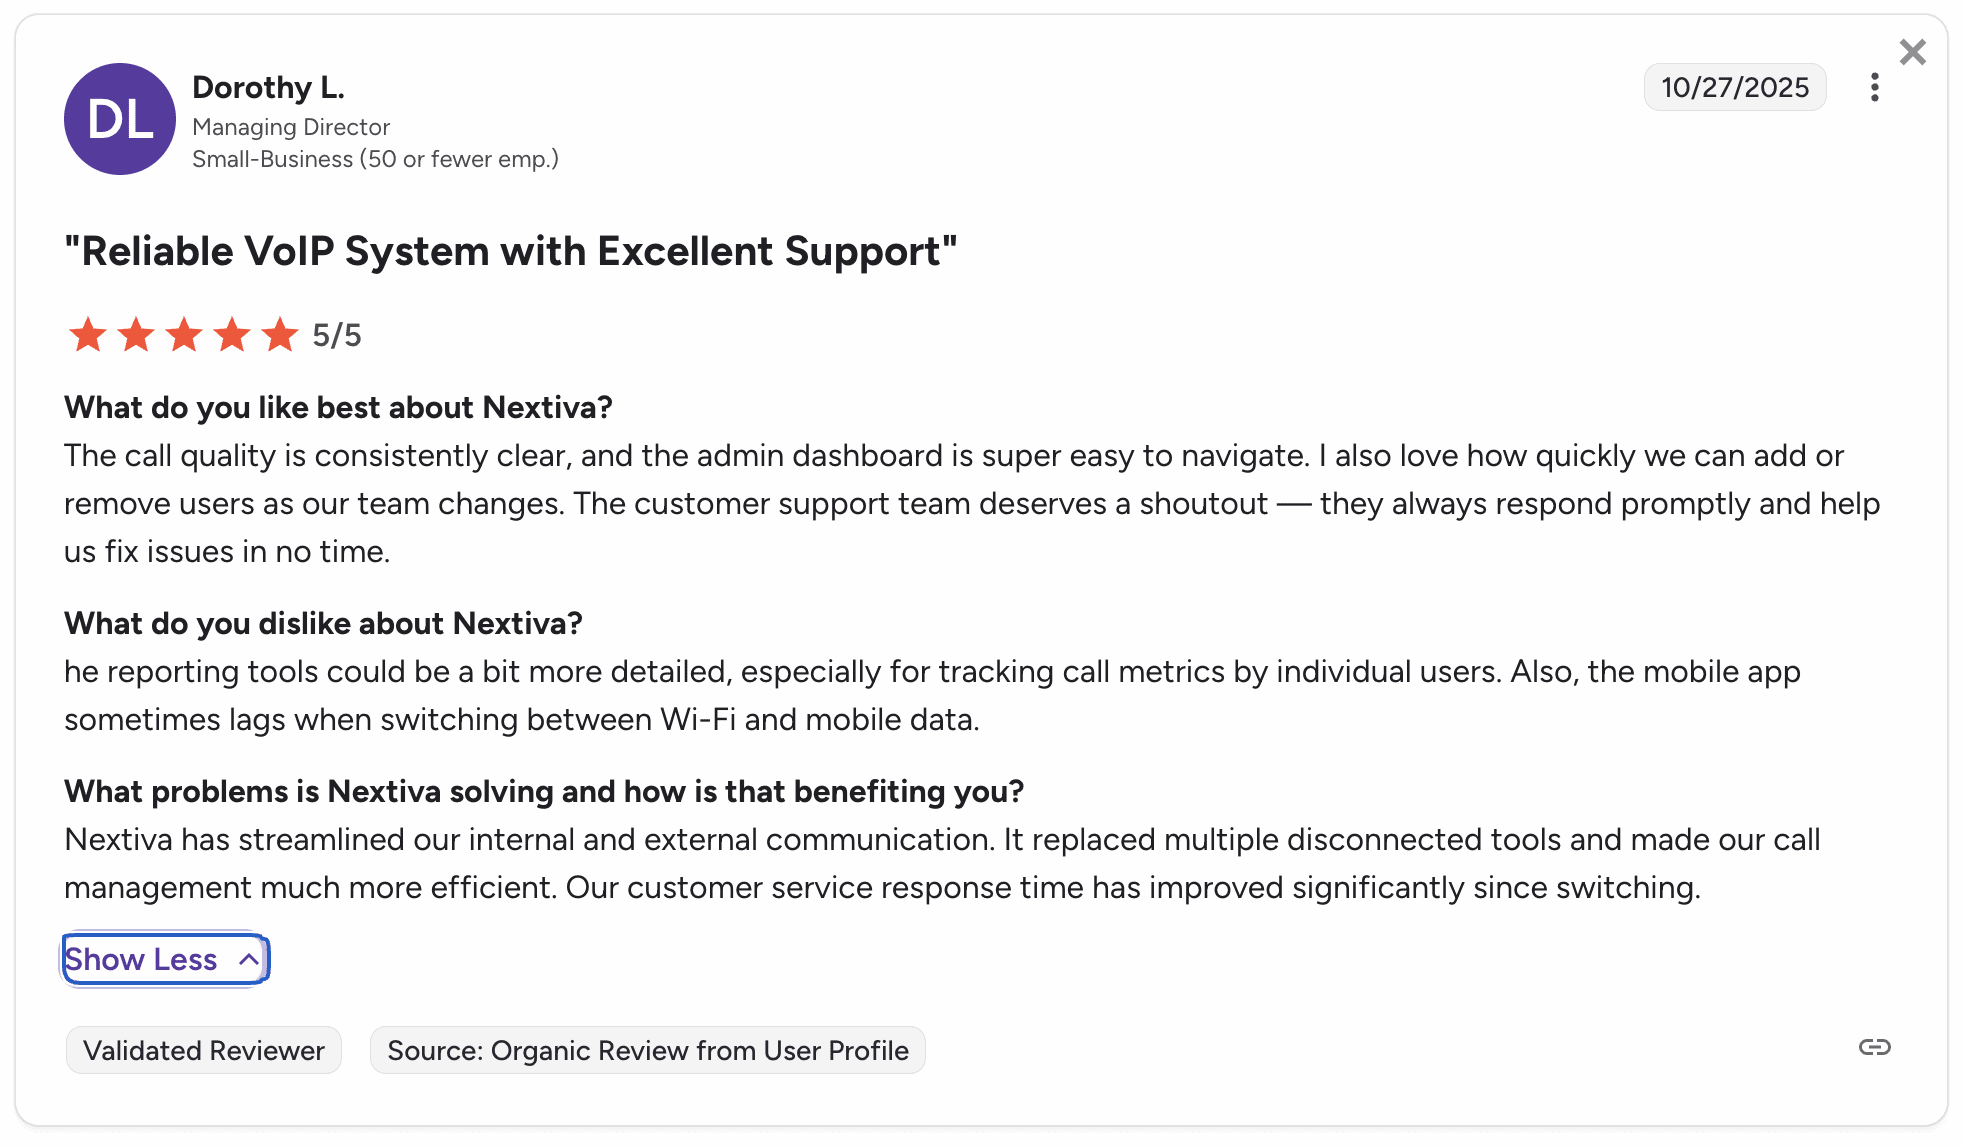Click the fifth rating star
1964x1146 pixels.
tap(280, 335)
